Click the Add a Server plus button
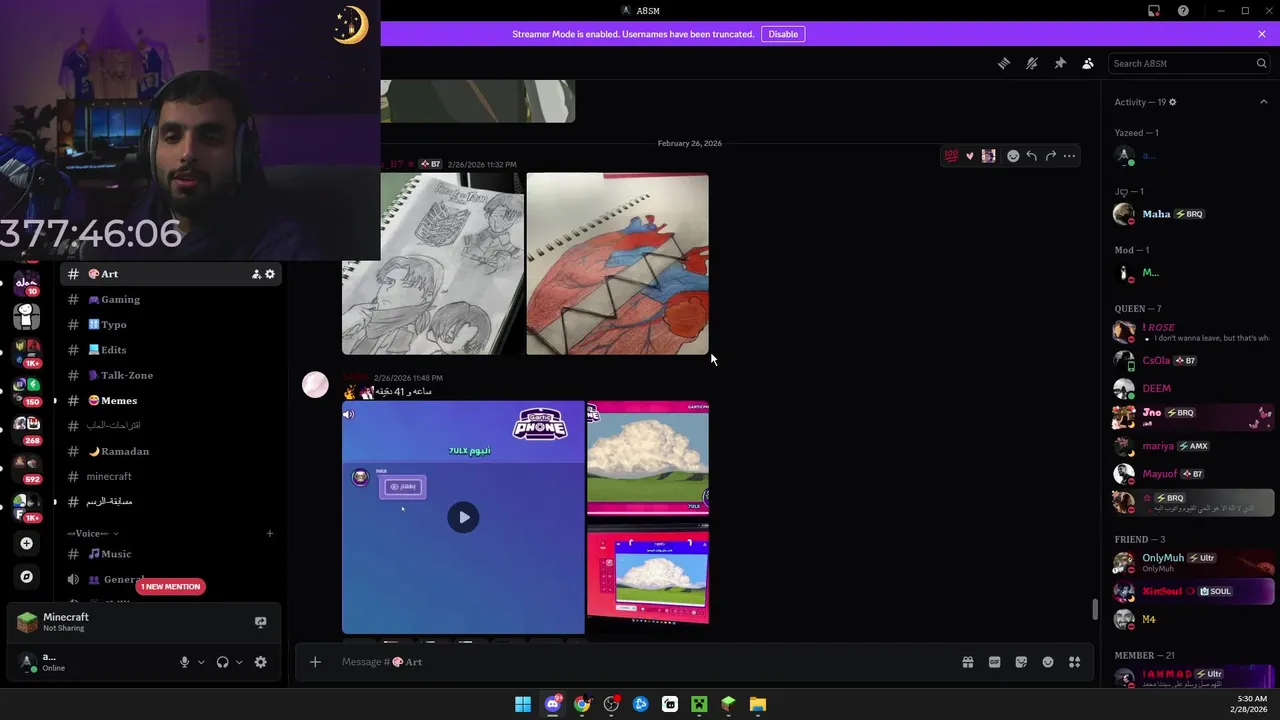Screen dimensions: 1280x720 pyautogui.click(x=27, y=543)
